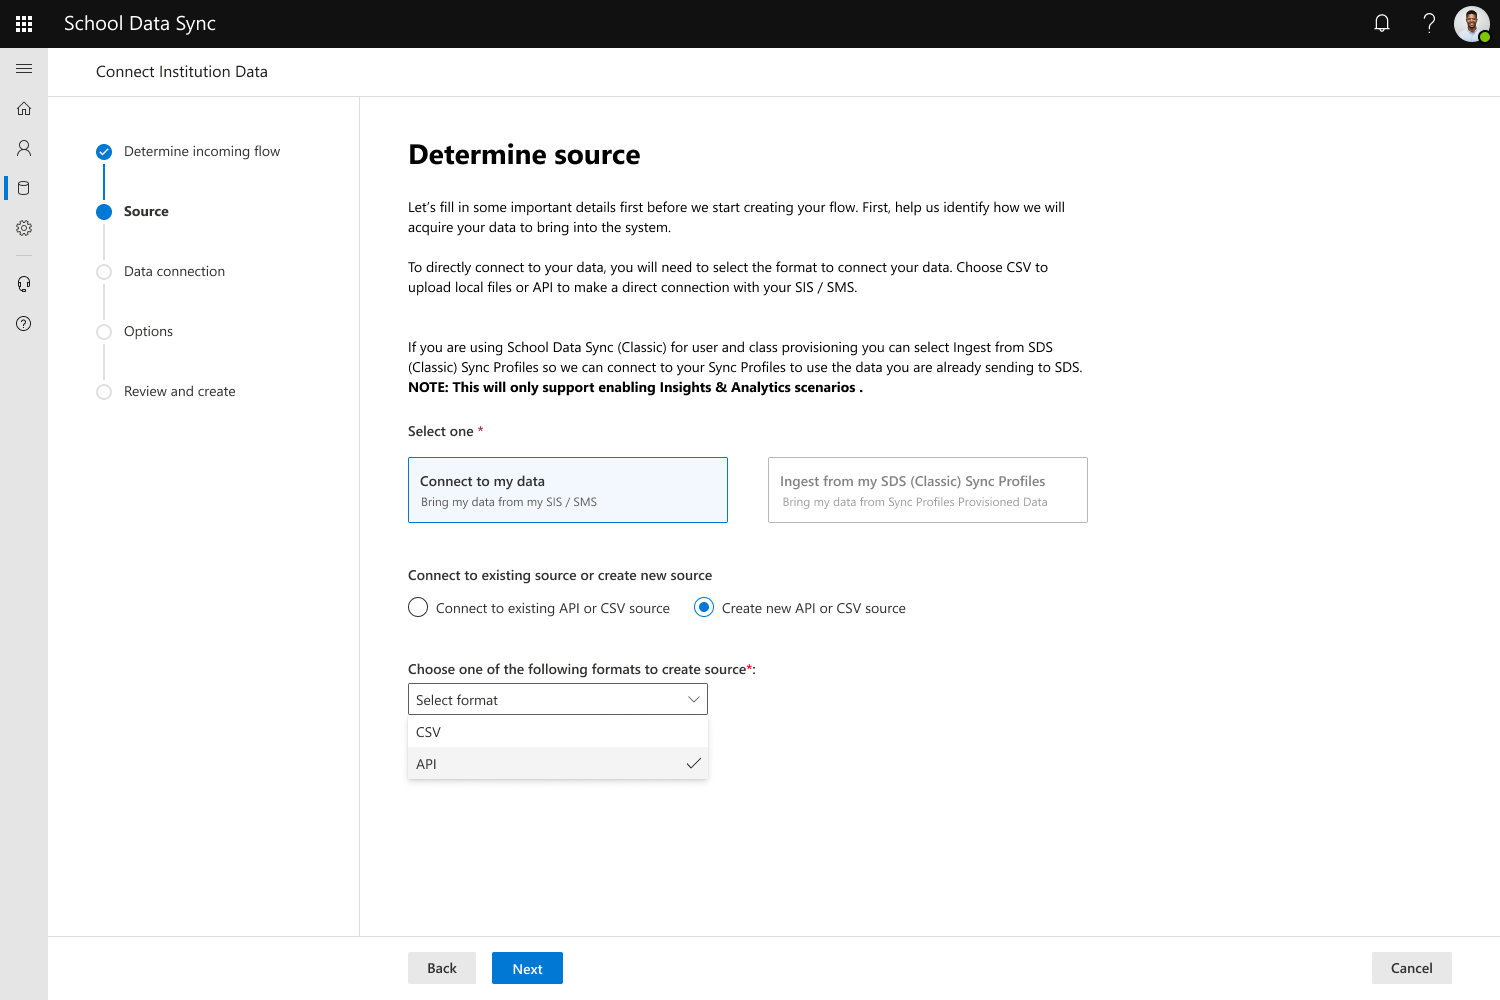Screen dimensions: 1500x1000
Task: Click the School Data Sync title
Action: coord(140,23)
